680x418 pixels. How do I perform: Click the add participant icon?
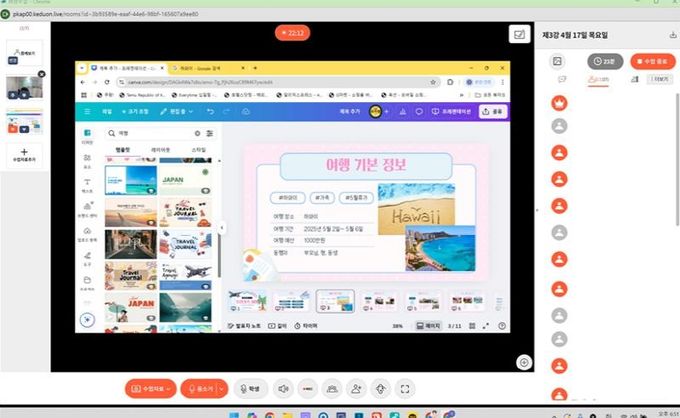(356, 388)
